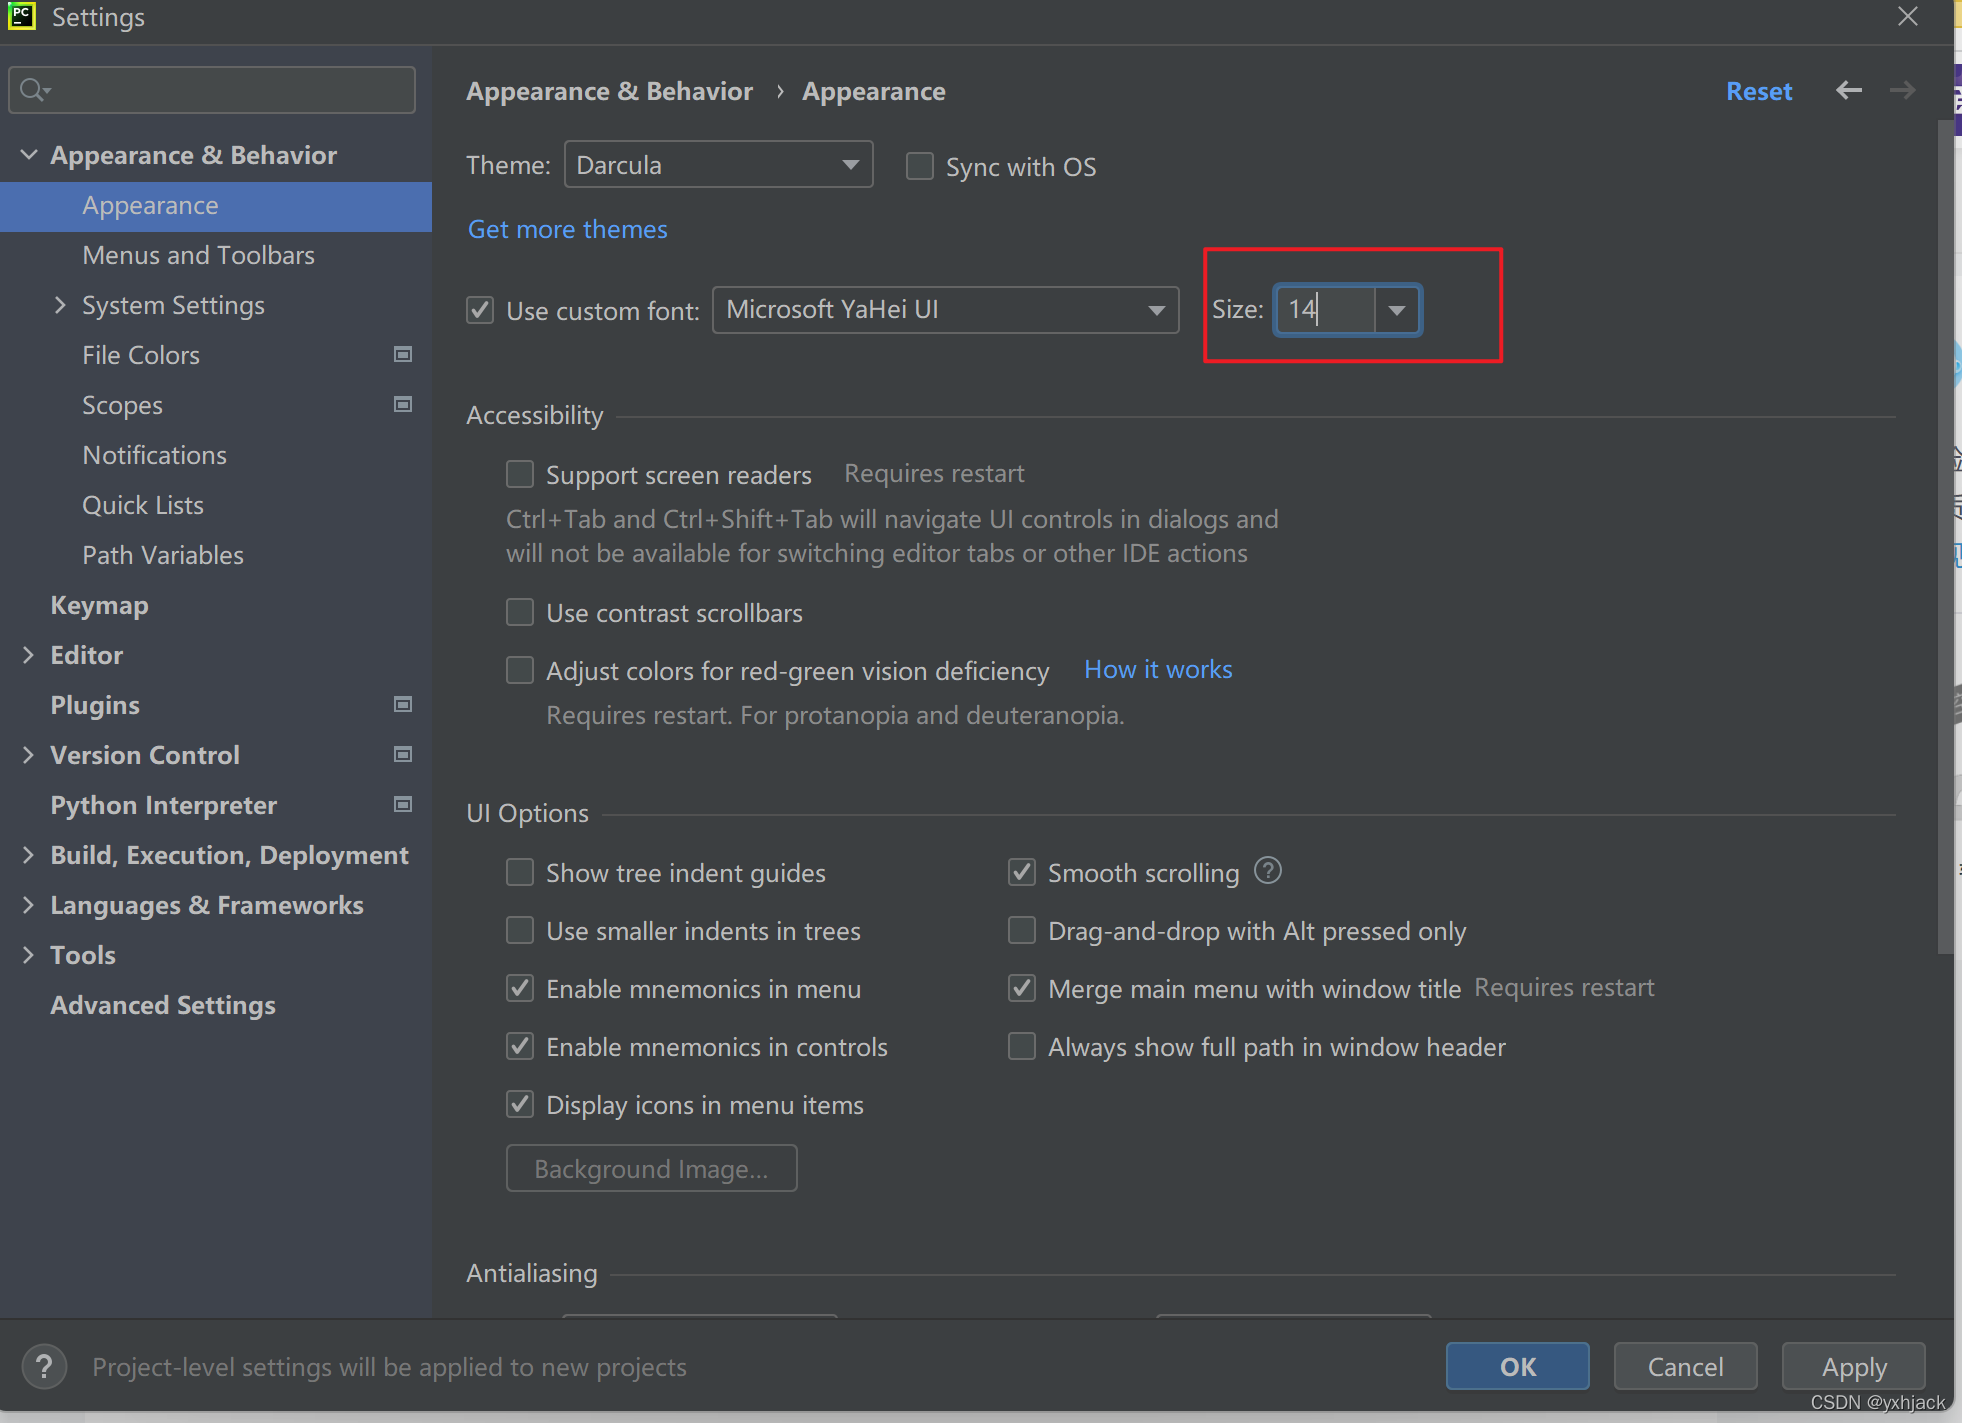This screenshot has height=1423, width=1962.
Task: Enable the Sync with OS checkbox
Action: [x=919, y=166]
